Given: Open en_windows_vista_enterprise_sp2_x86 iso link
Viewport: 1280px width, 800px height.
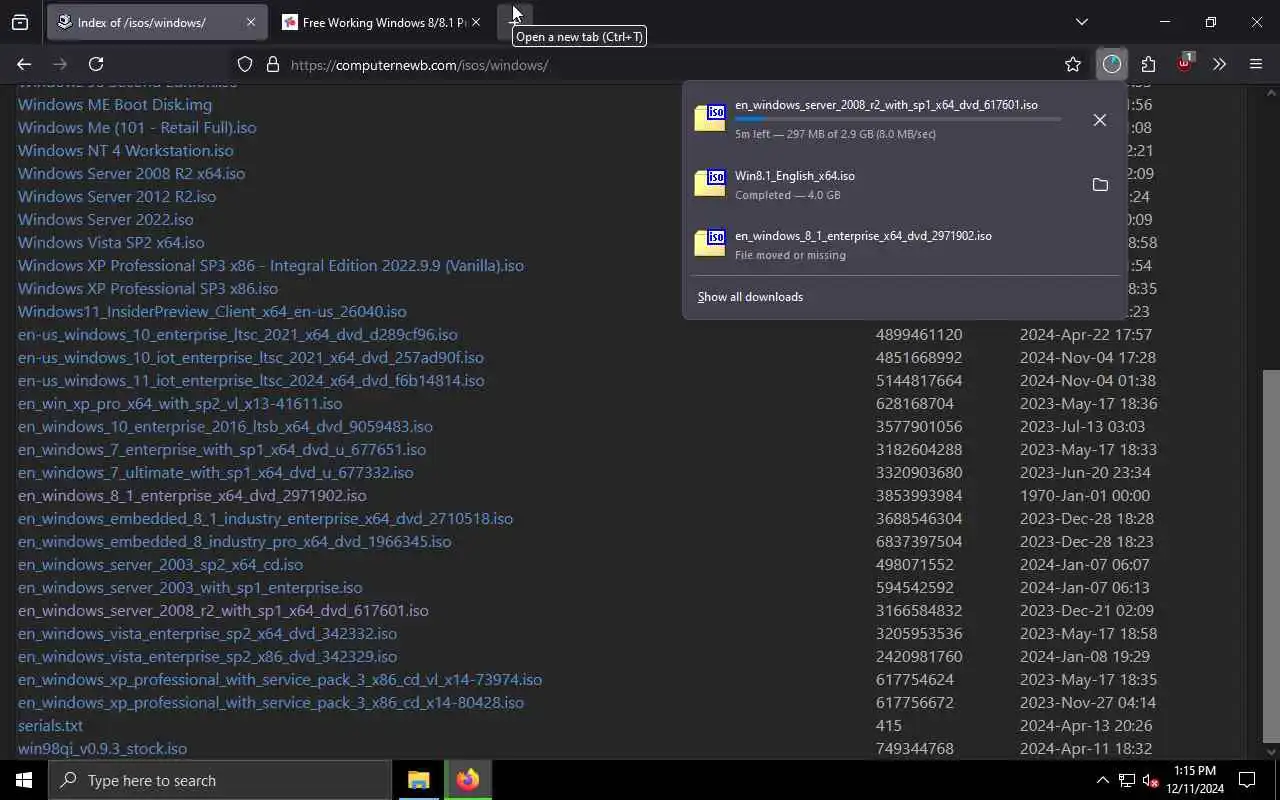Looking at the screenshot, I should pyautogui.click(x=207, y=656).
